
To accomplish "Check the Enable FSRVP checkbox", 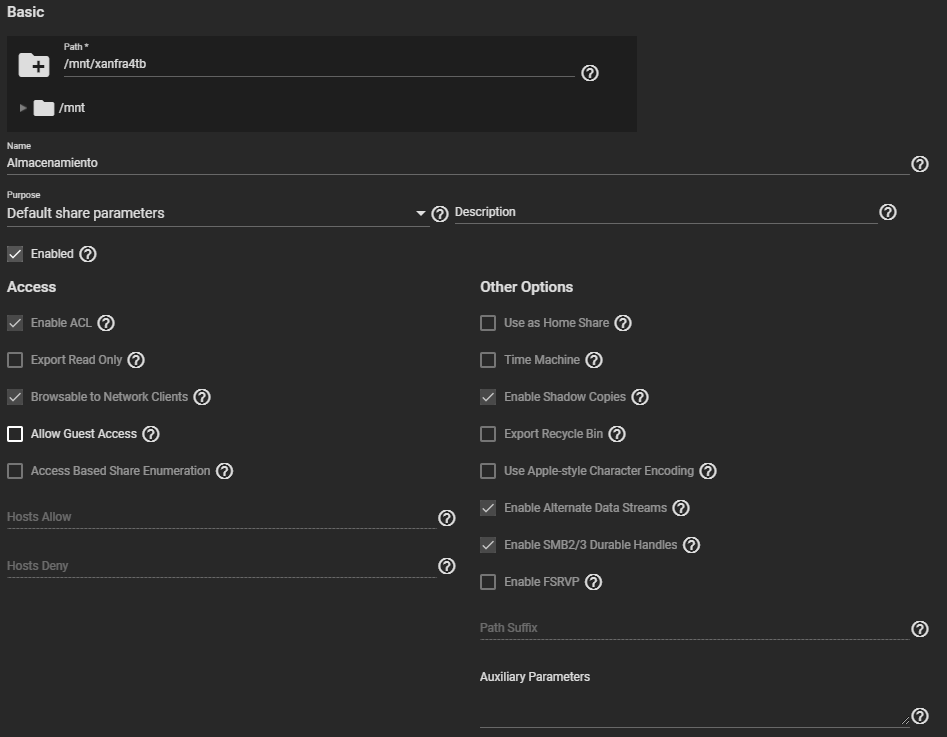I will coord(488,582).
